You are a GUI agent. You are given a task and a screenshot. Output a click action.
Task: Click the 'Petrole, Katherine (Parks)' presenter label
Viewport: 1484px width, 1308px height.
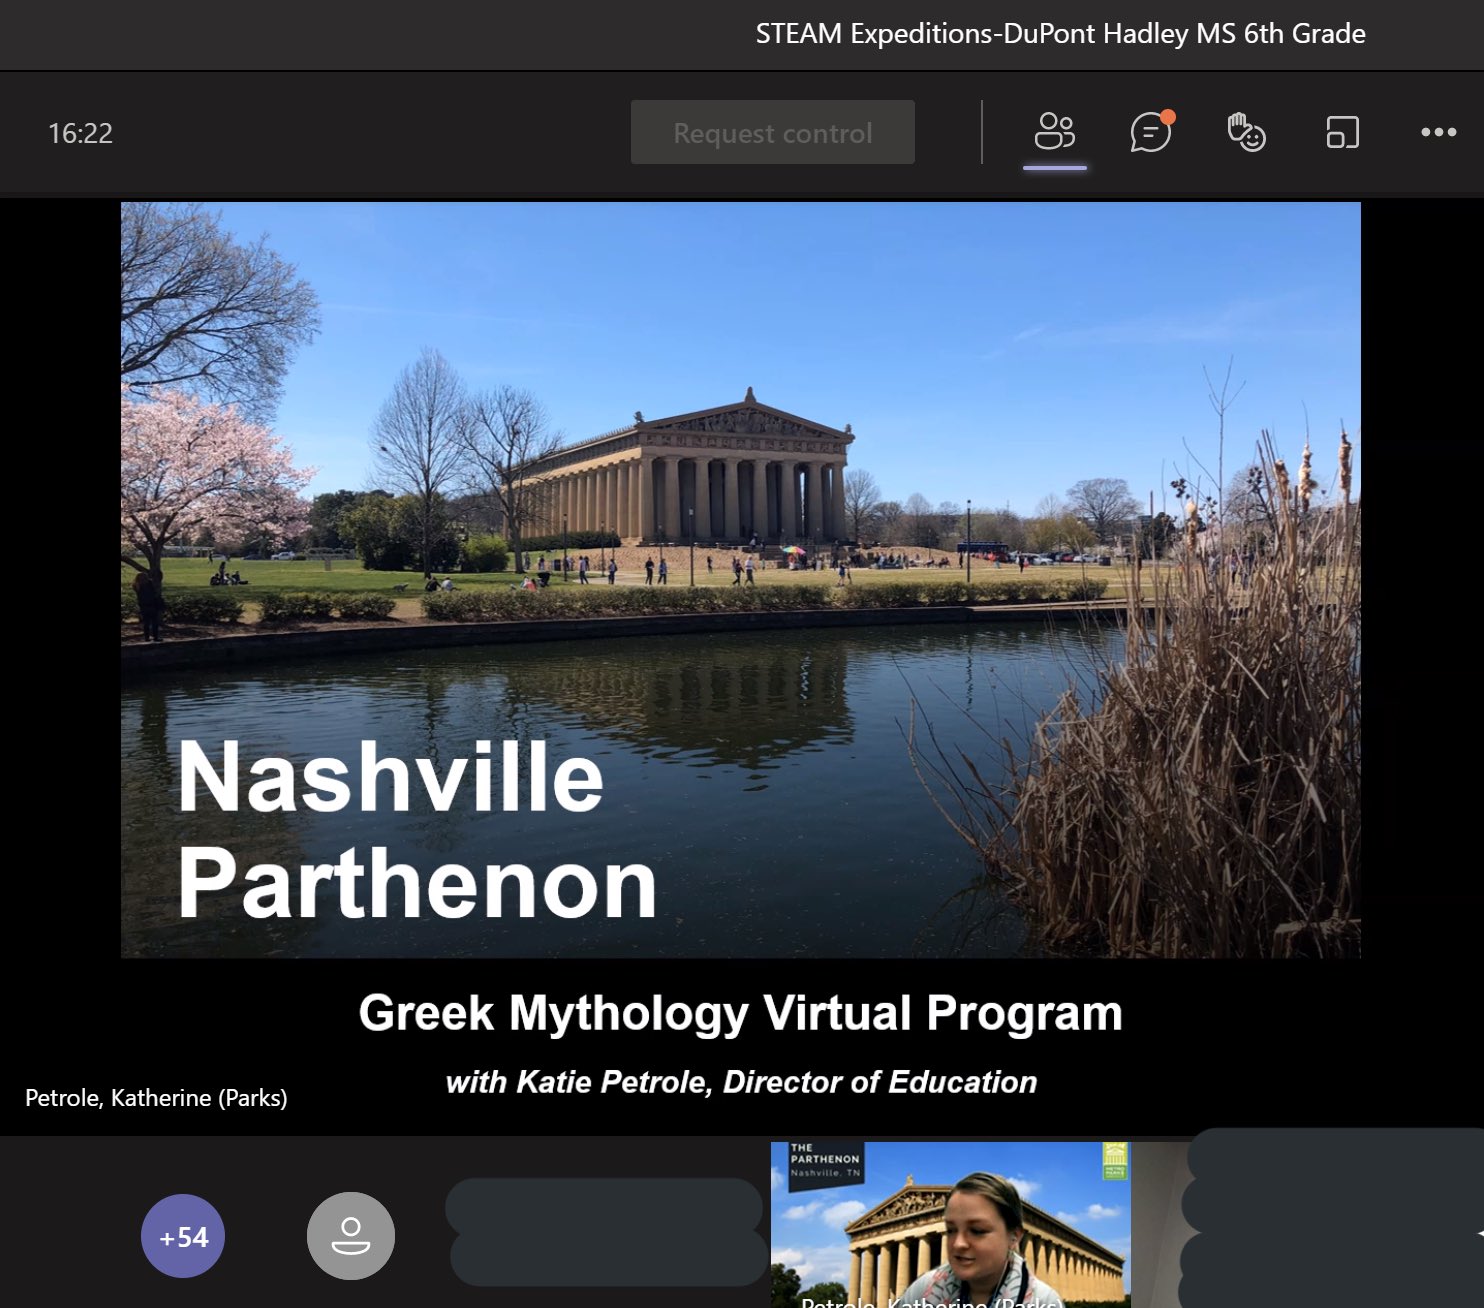156,1098
